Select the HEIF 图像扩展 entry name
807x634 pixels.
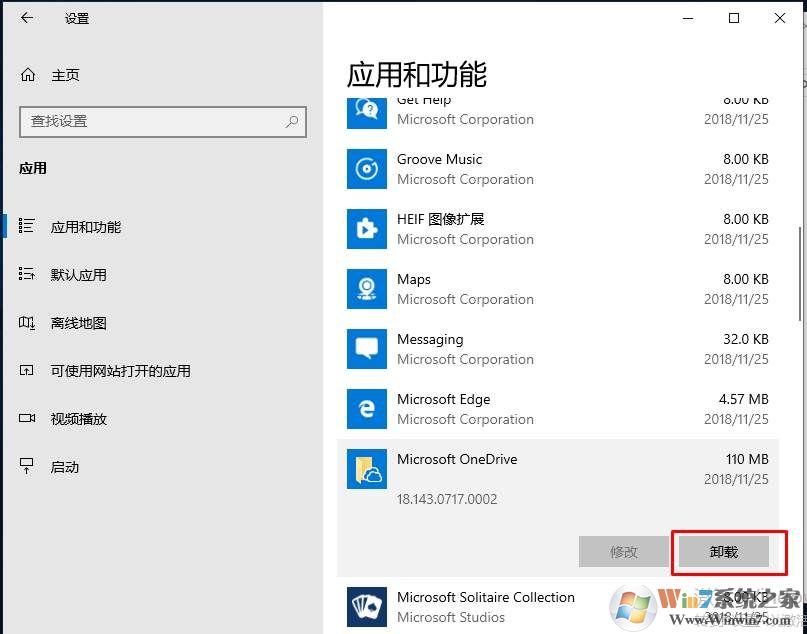point(440,219)
